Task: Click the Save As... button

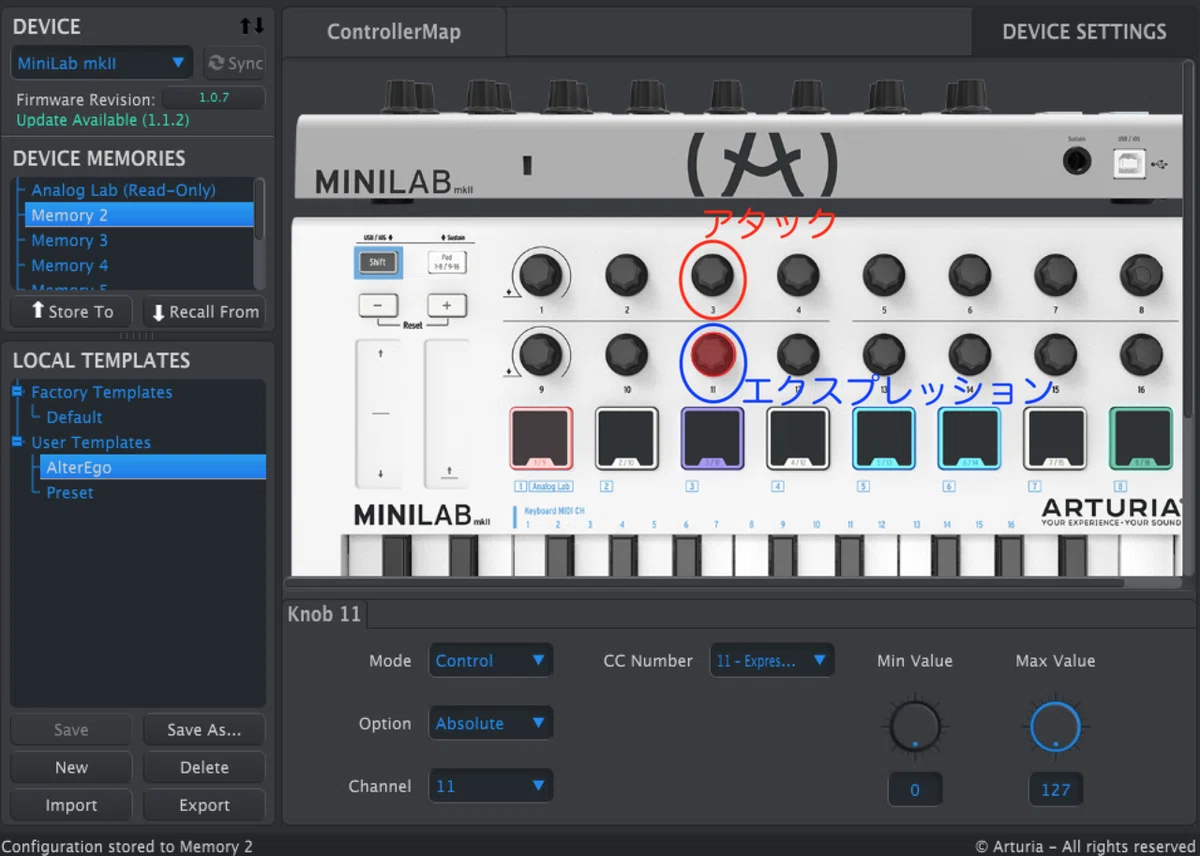Action: [204, 730]
